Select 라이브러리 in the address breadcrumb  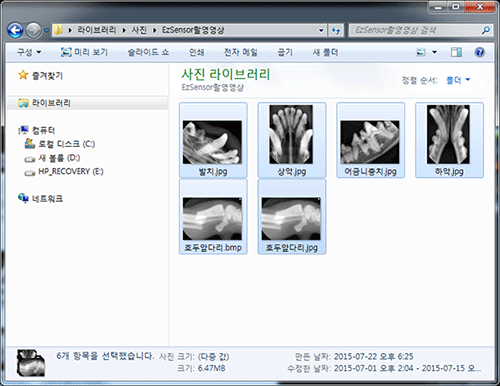[x=97, y=30]
